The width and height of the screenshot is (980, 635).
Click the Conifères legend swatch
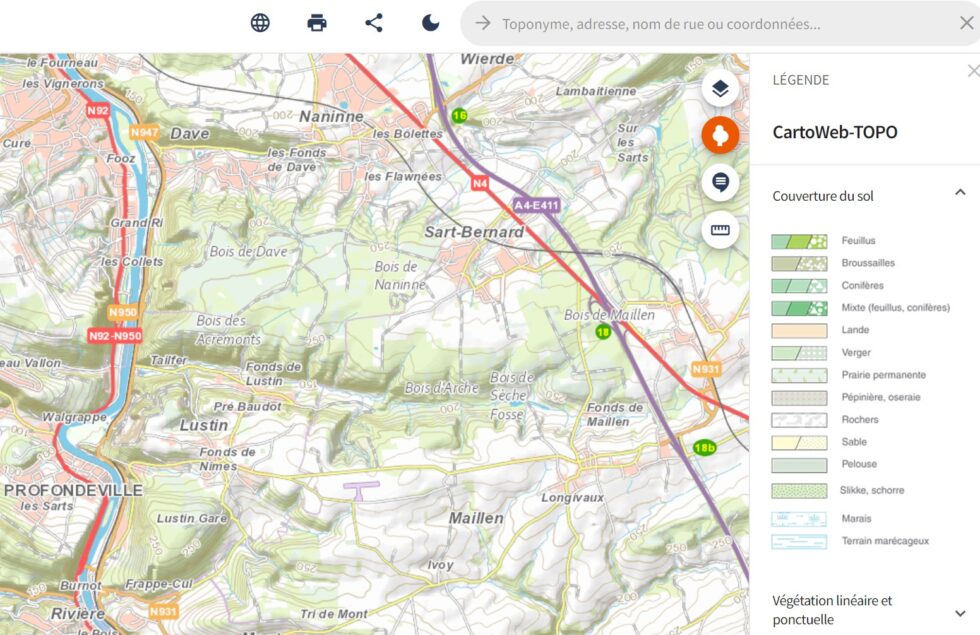point(799,286)
